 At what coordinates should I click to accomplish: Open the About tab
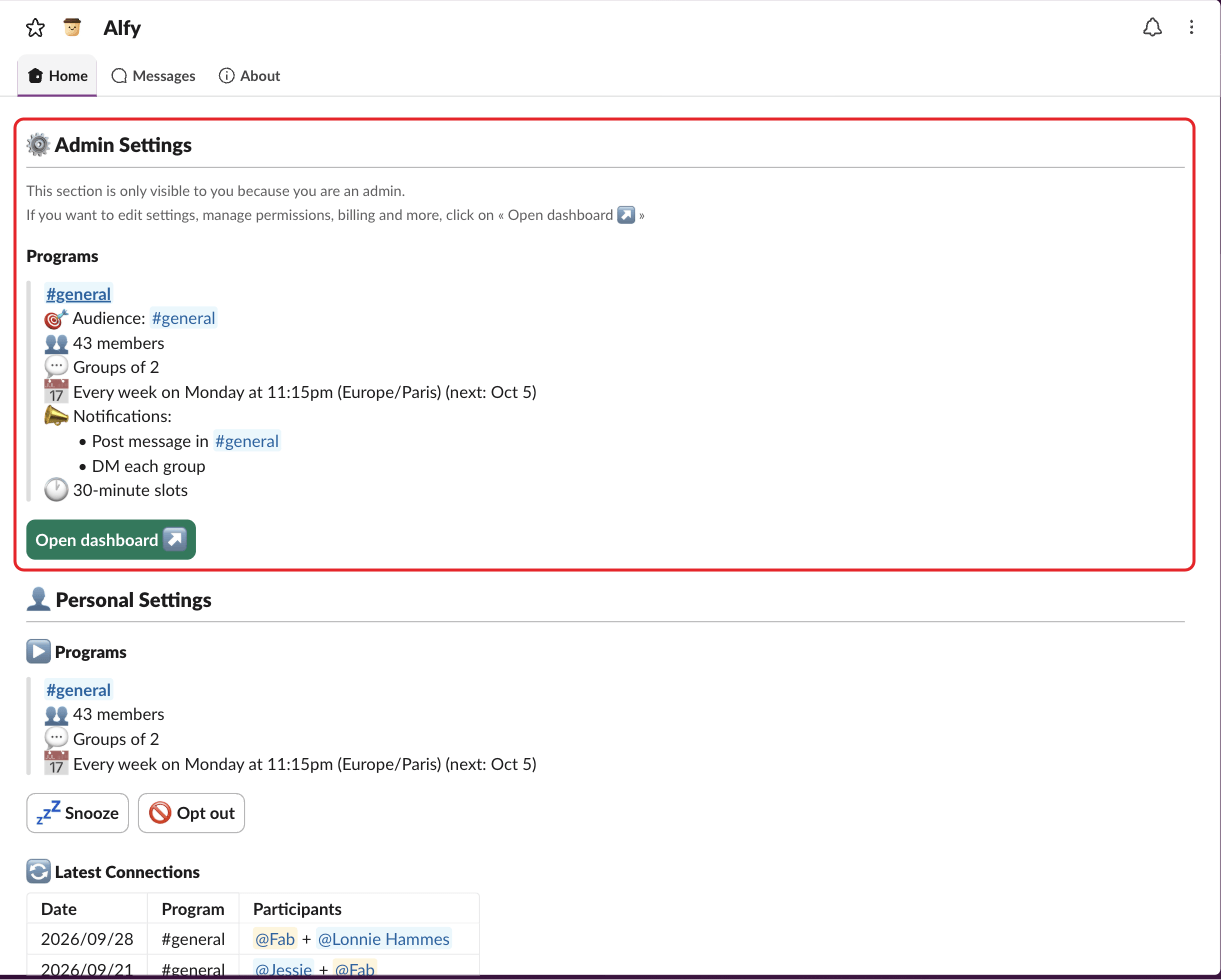click(249, 76)
